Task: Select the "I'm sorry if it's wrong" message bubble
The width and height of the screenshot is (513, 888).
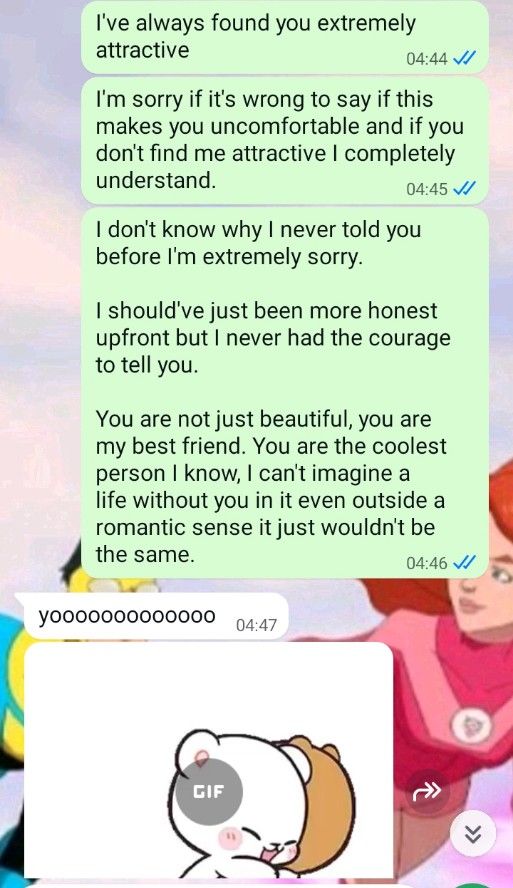Action: tap(285, 140)
